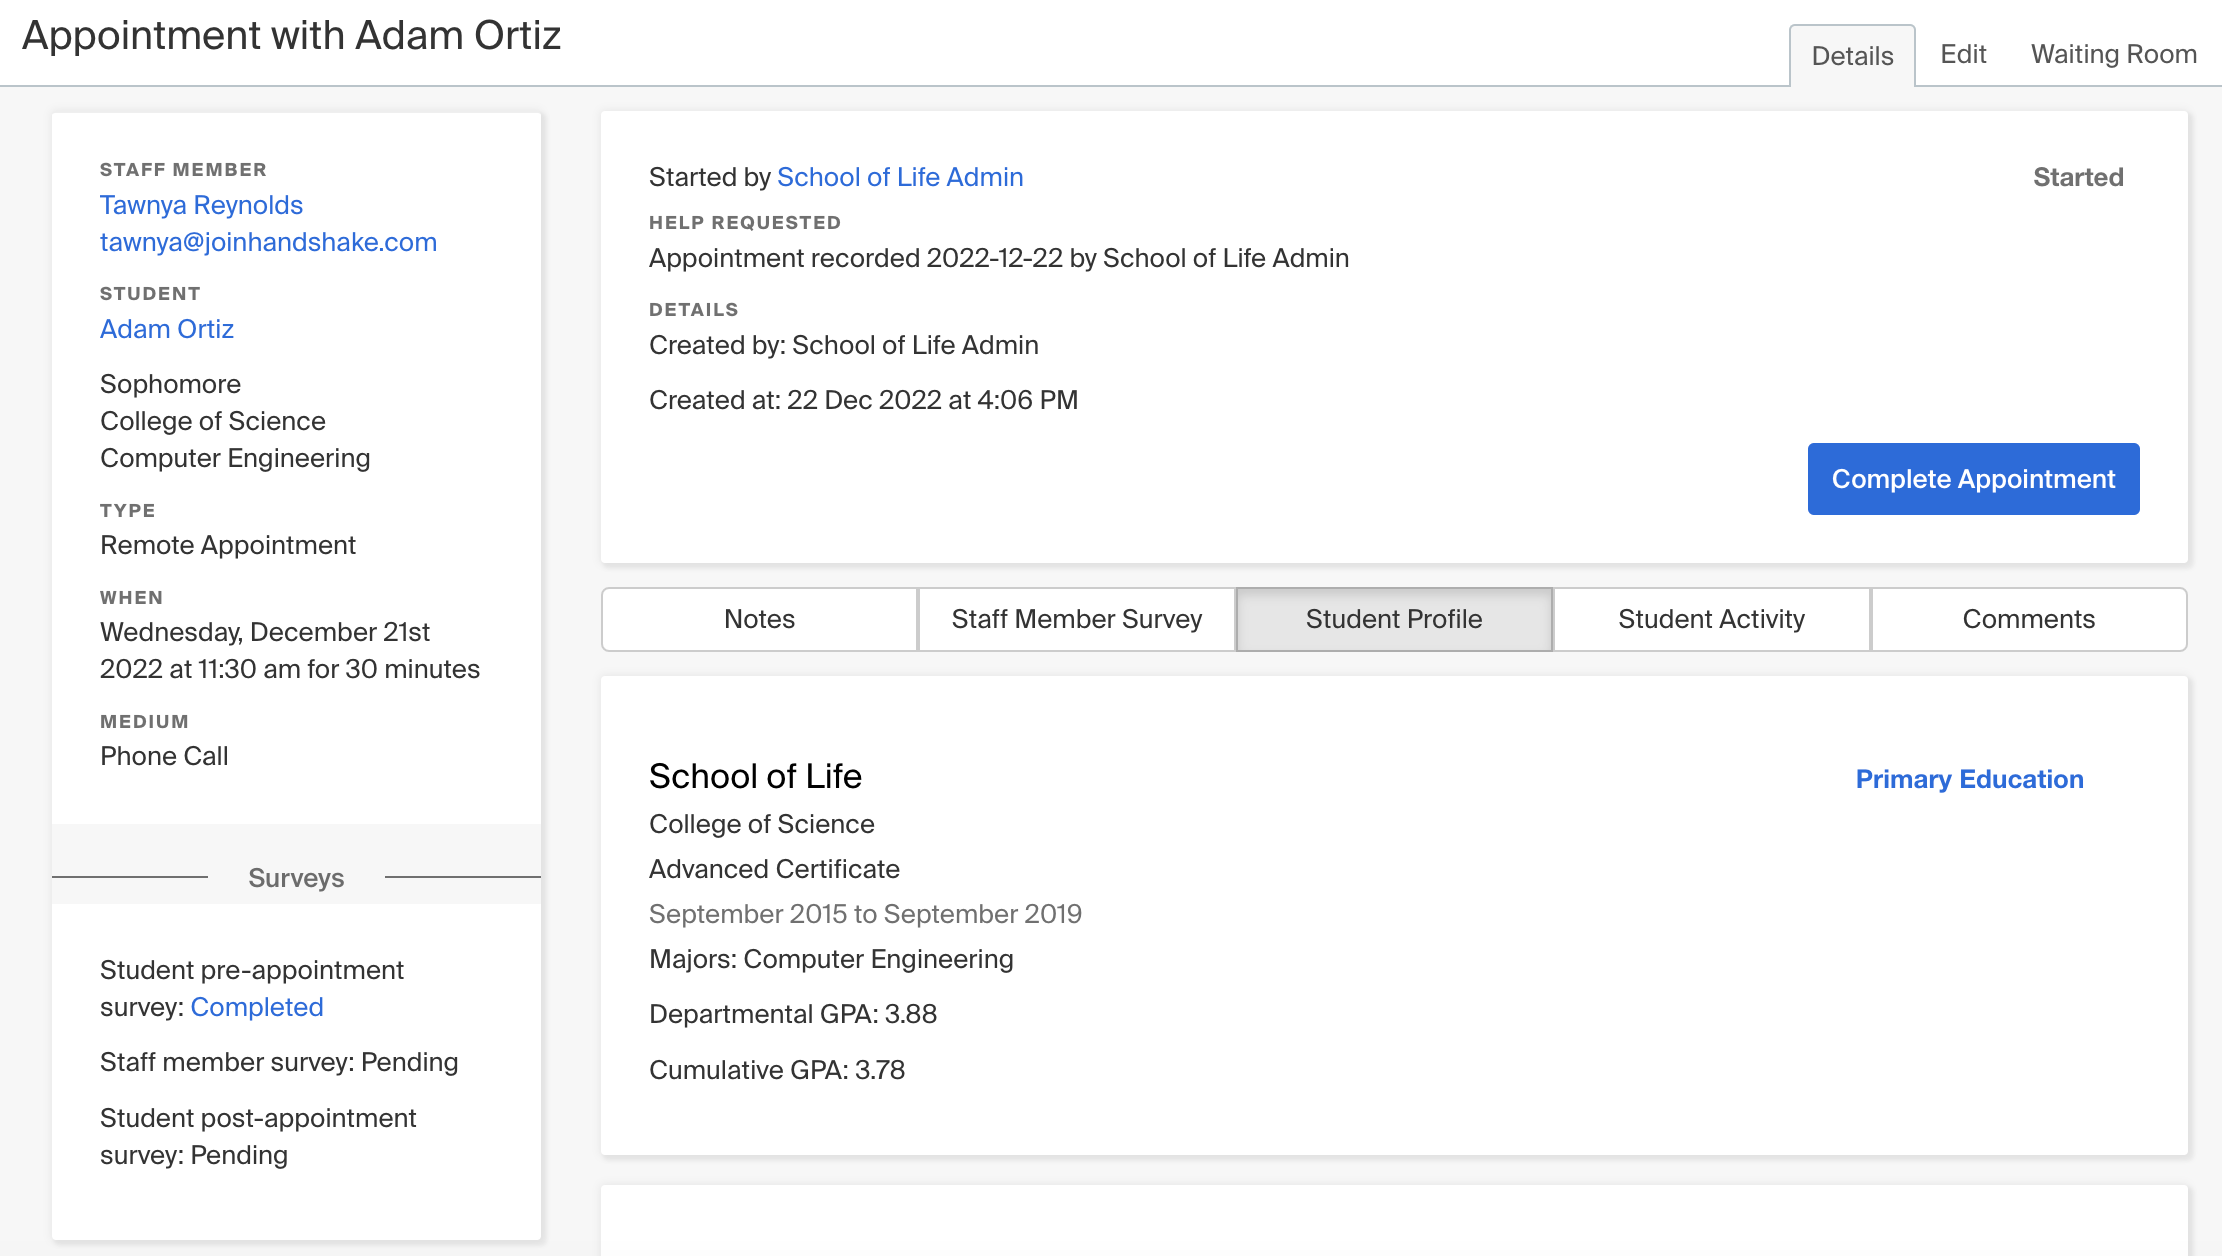Open the Edit tab
Viewport: 2222px width, 1256px height.
(1962, 54)
